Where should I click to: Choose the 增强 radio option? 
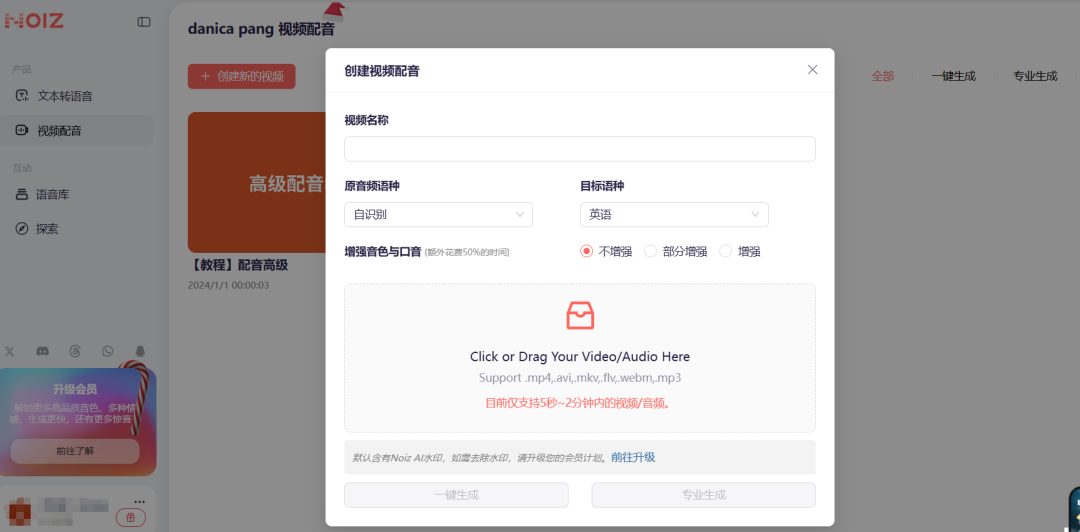point(726,251)
